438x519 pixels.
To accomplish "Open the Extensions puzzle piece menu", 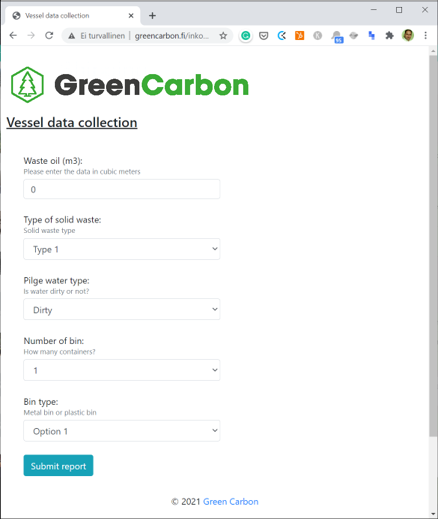I will pyautogui.click(x=389, y=35).
